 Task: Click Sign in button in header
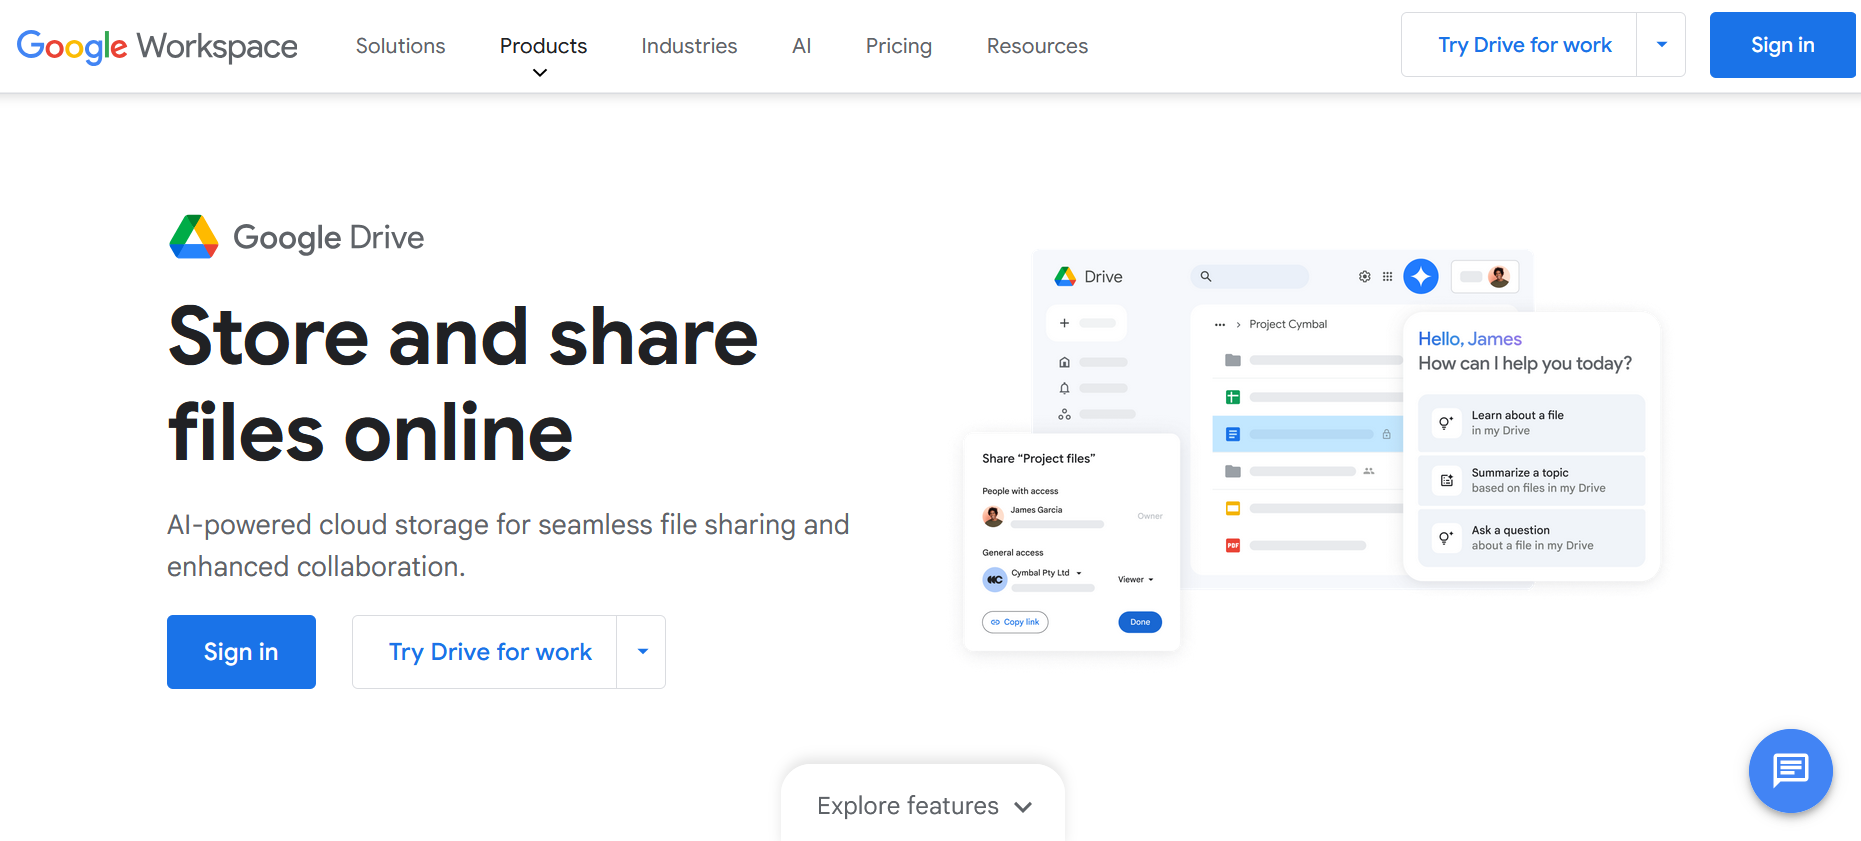1782,45
